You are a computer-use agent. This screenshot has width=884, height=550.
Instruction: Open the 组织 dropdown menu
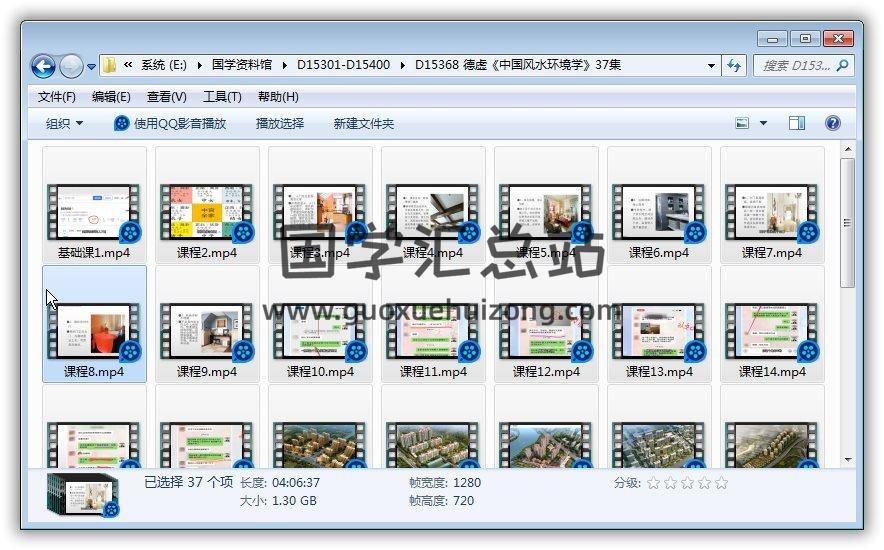point(65,123)
